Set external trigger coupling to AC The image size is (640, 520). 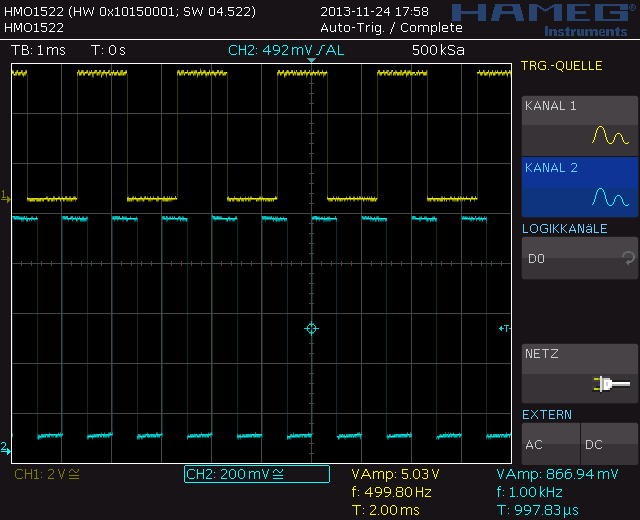(x=551, y=444)
